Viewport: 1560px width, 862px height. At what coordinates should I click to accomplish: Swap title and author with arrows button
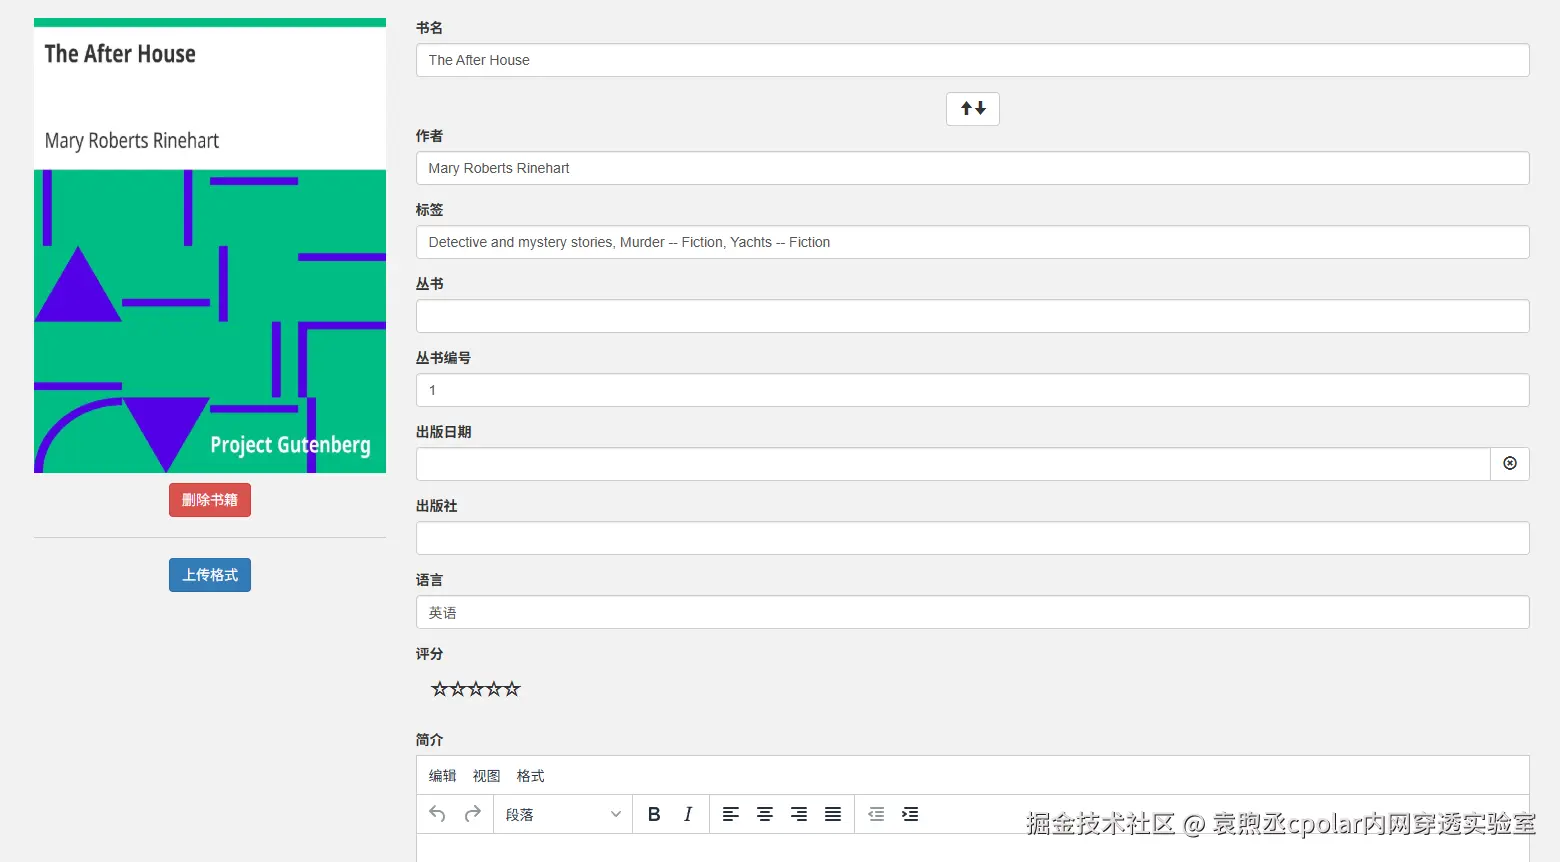(972, 109)
